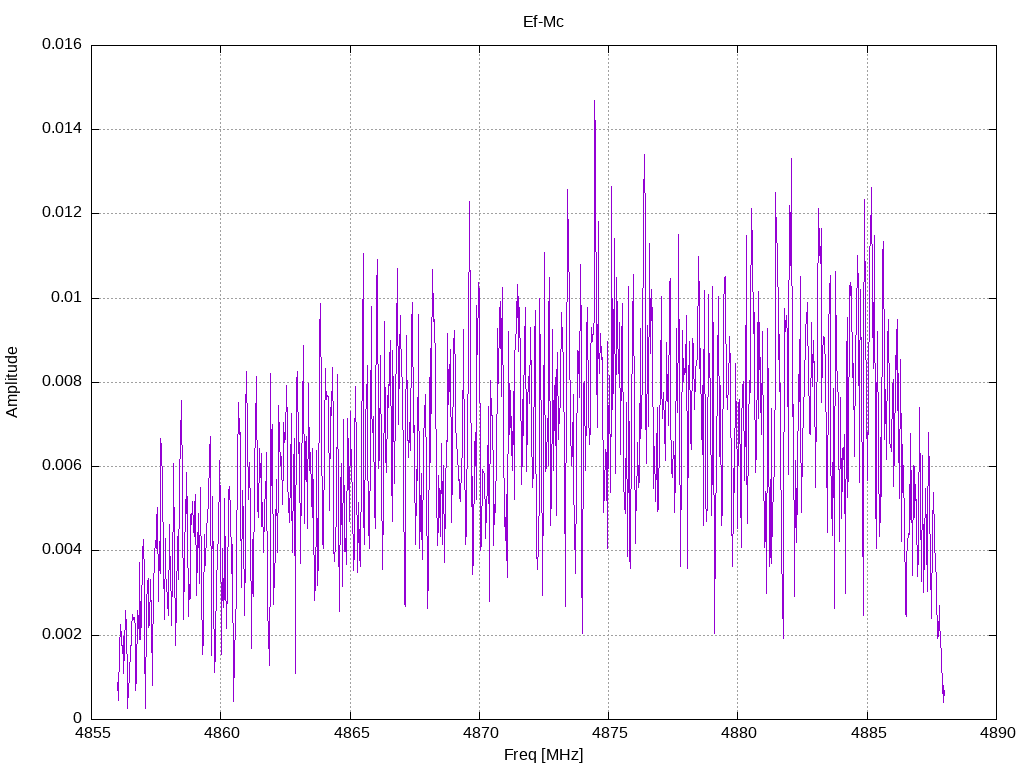Click the plot title 'Ef-Mc'
This screenshot has height=768, width=1024.
pyautogui.click(x=543, y=22)
